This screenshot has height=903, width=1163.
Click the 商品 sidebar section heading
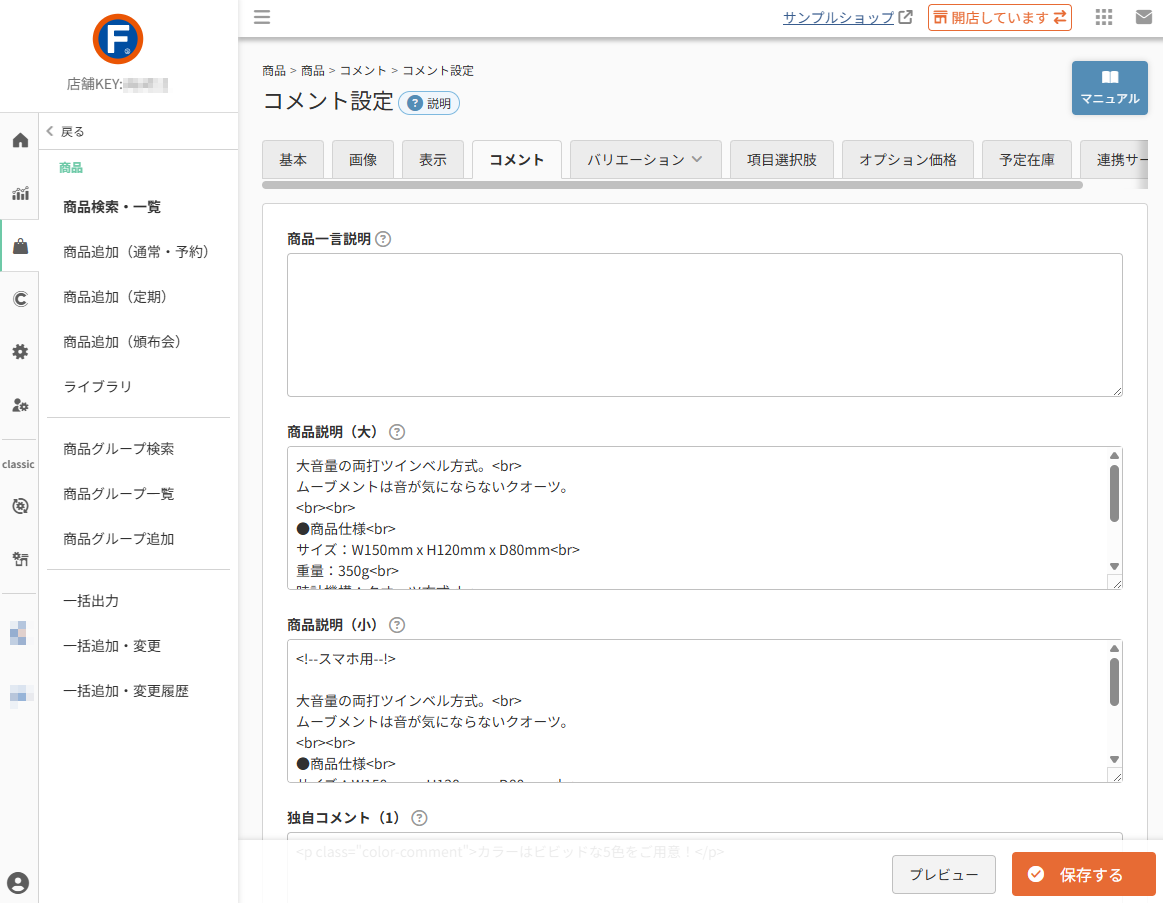[x=71, y=168]
